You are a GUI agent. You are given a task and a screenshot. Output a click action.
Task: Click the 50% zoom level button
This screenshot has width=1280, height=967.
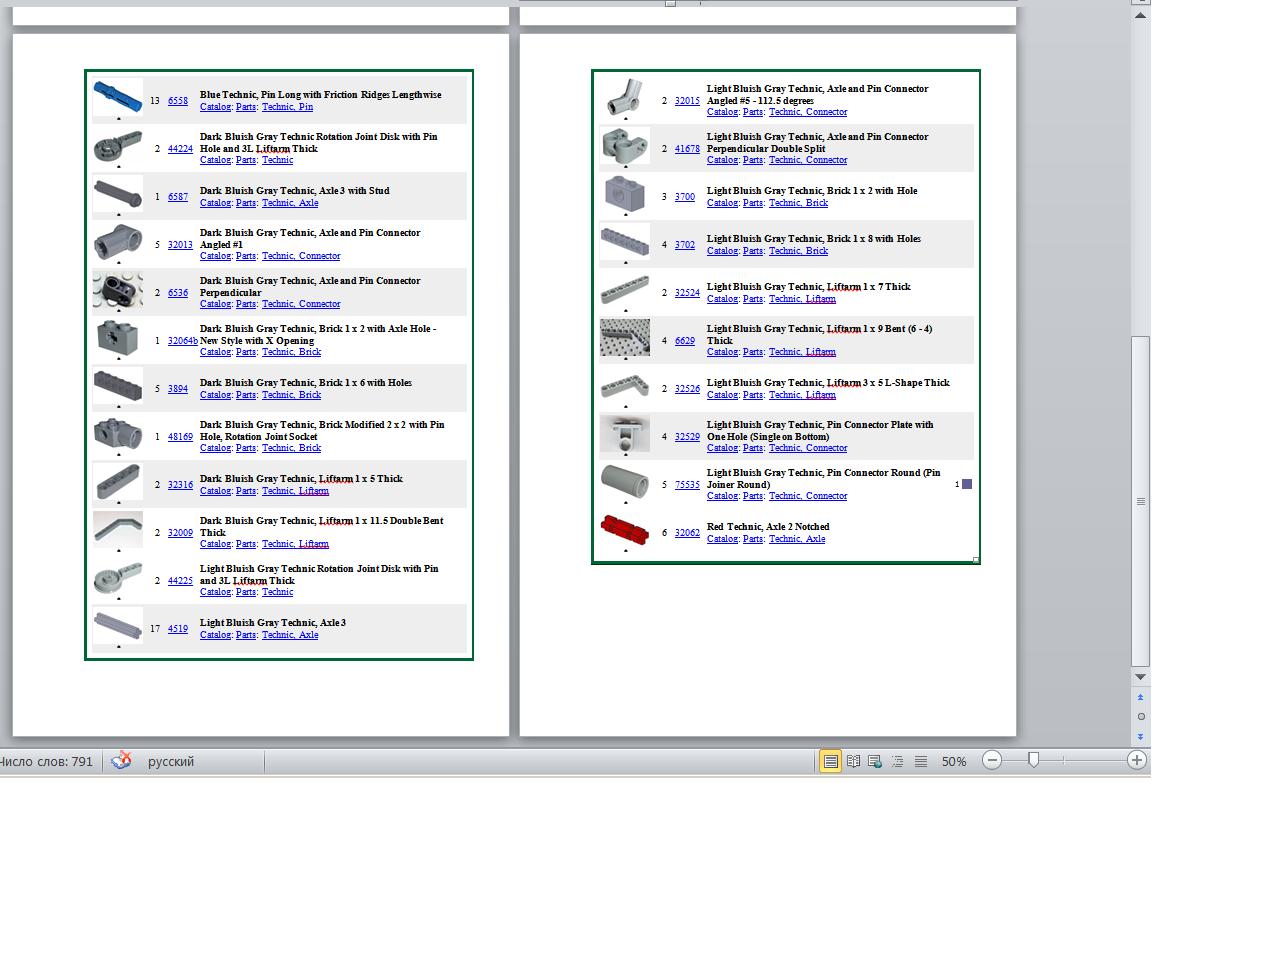point(953,761)
